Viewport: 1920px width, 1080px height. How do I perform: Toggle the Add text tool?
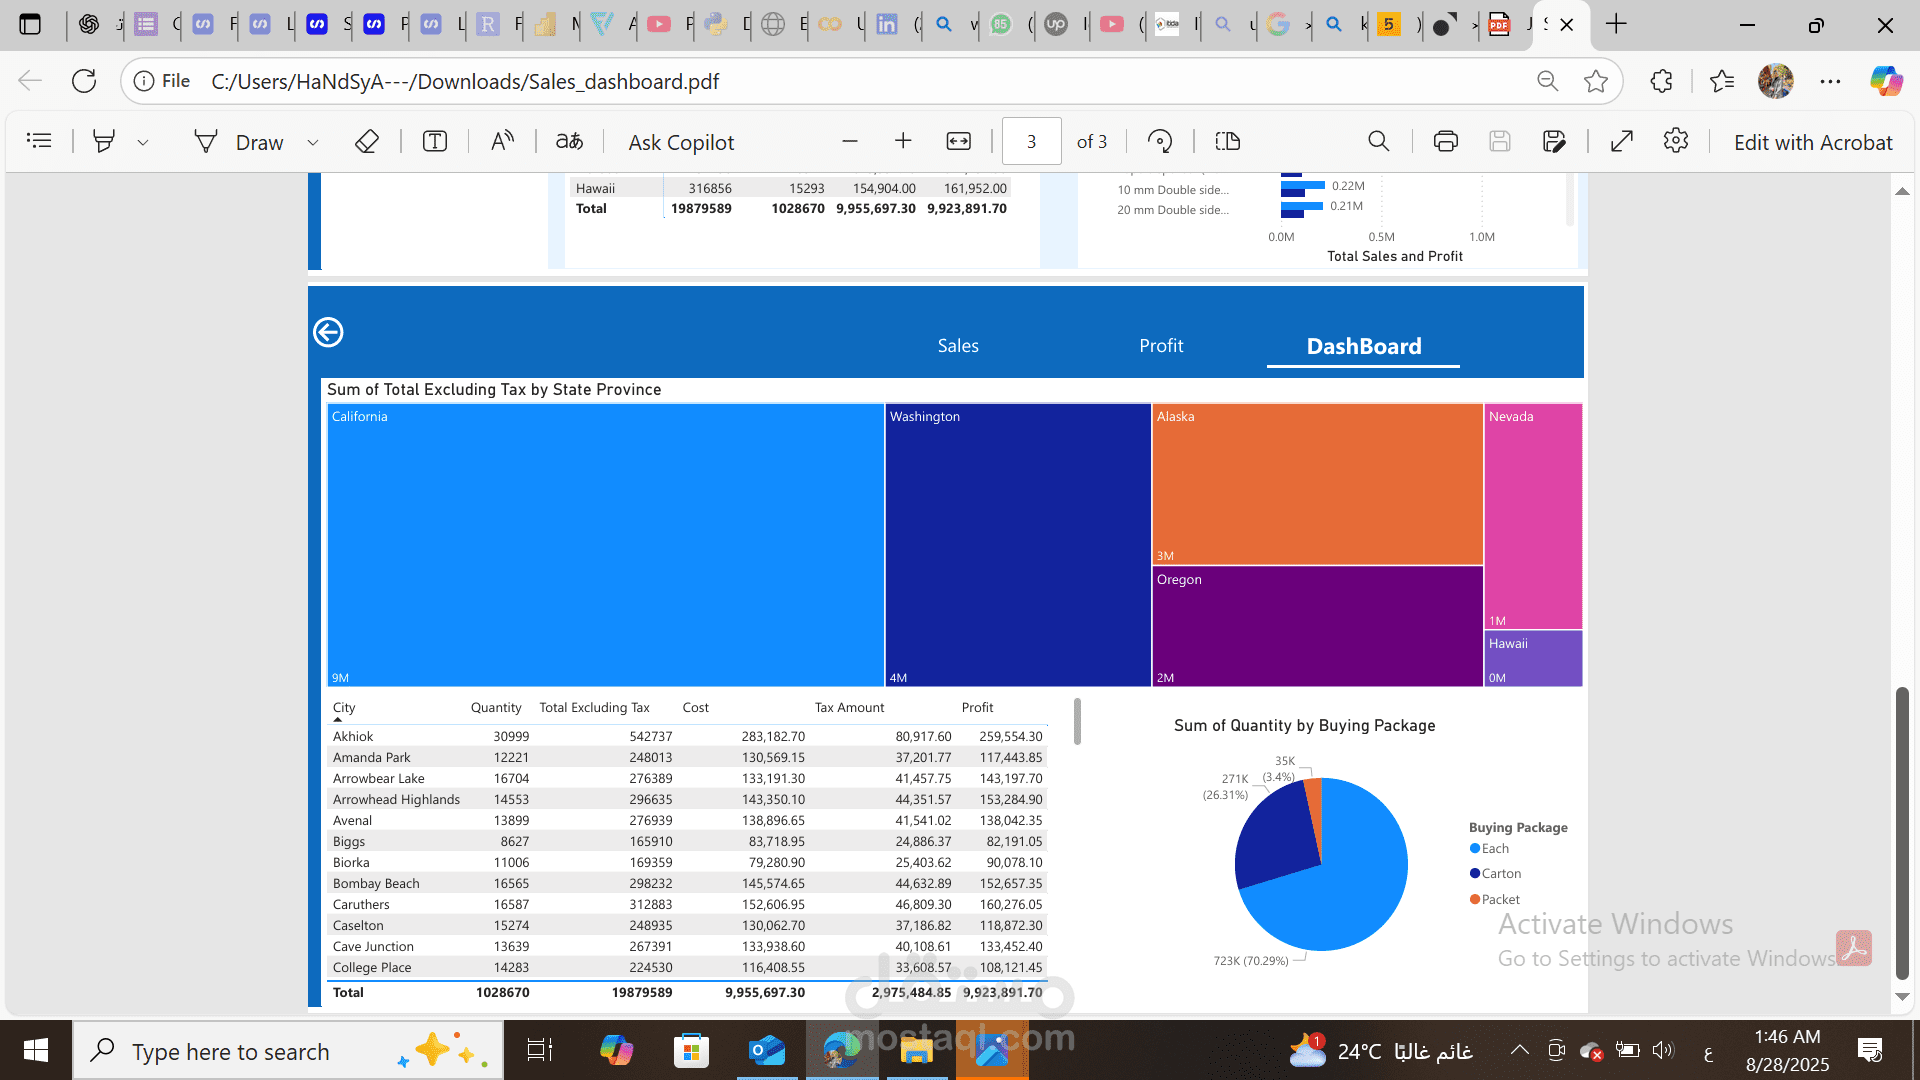[x=435, y=142]
